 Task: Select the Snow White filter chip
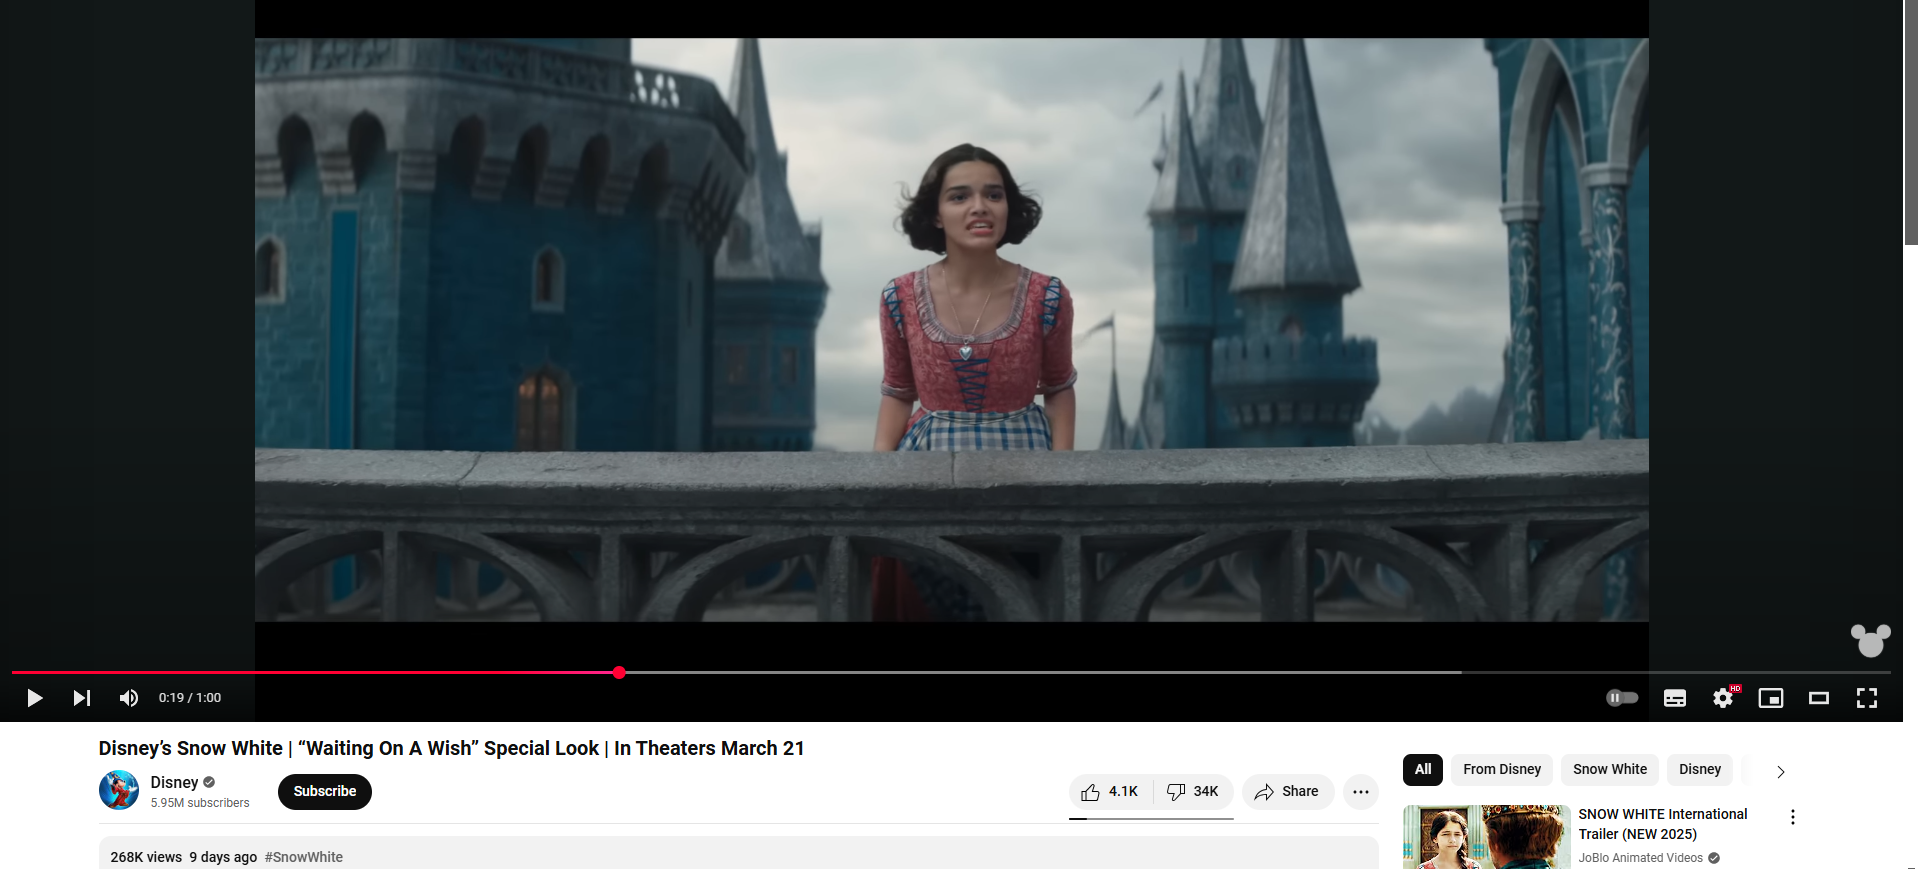click(1609, 770)
